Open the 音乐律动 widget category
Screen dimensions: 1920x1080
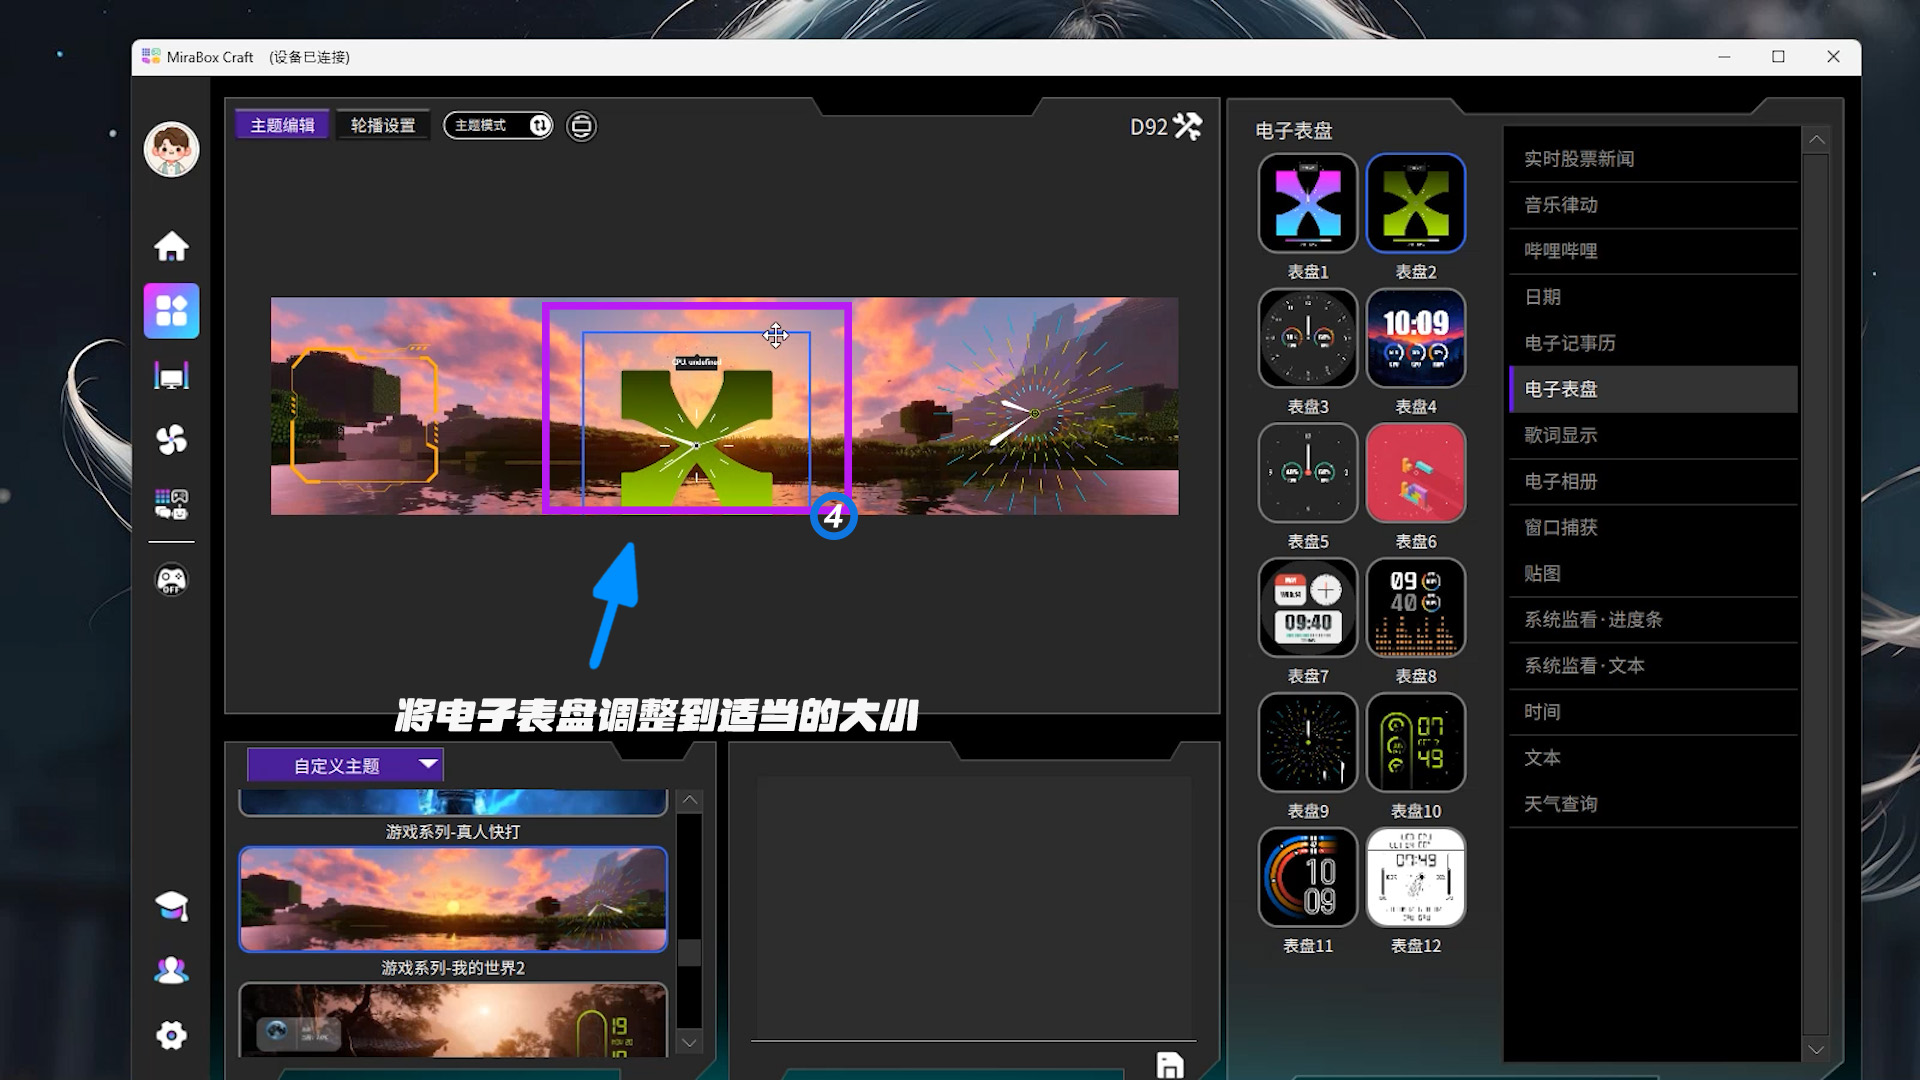pos(1653,205)
